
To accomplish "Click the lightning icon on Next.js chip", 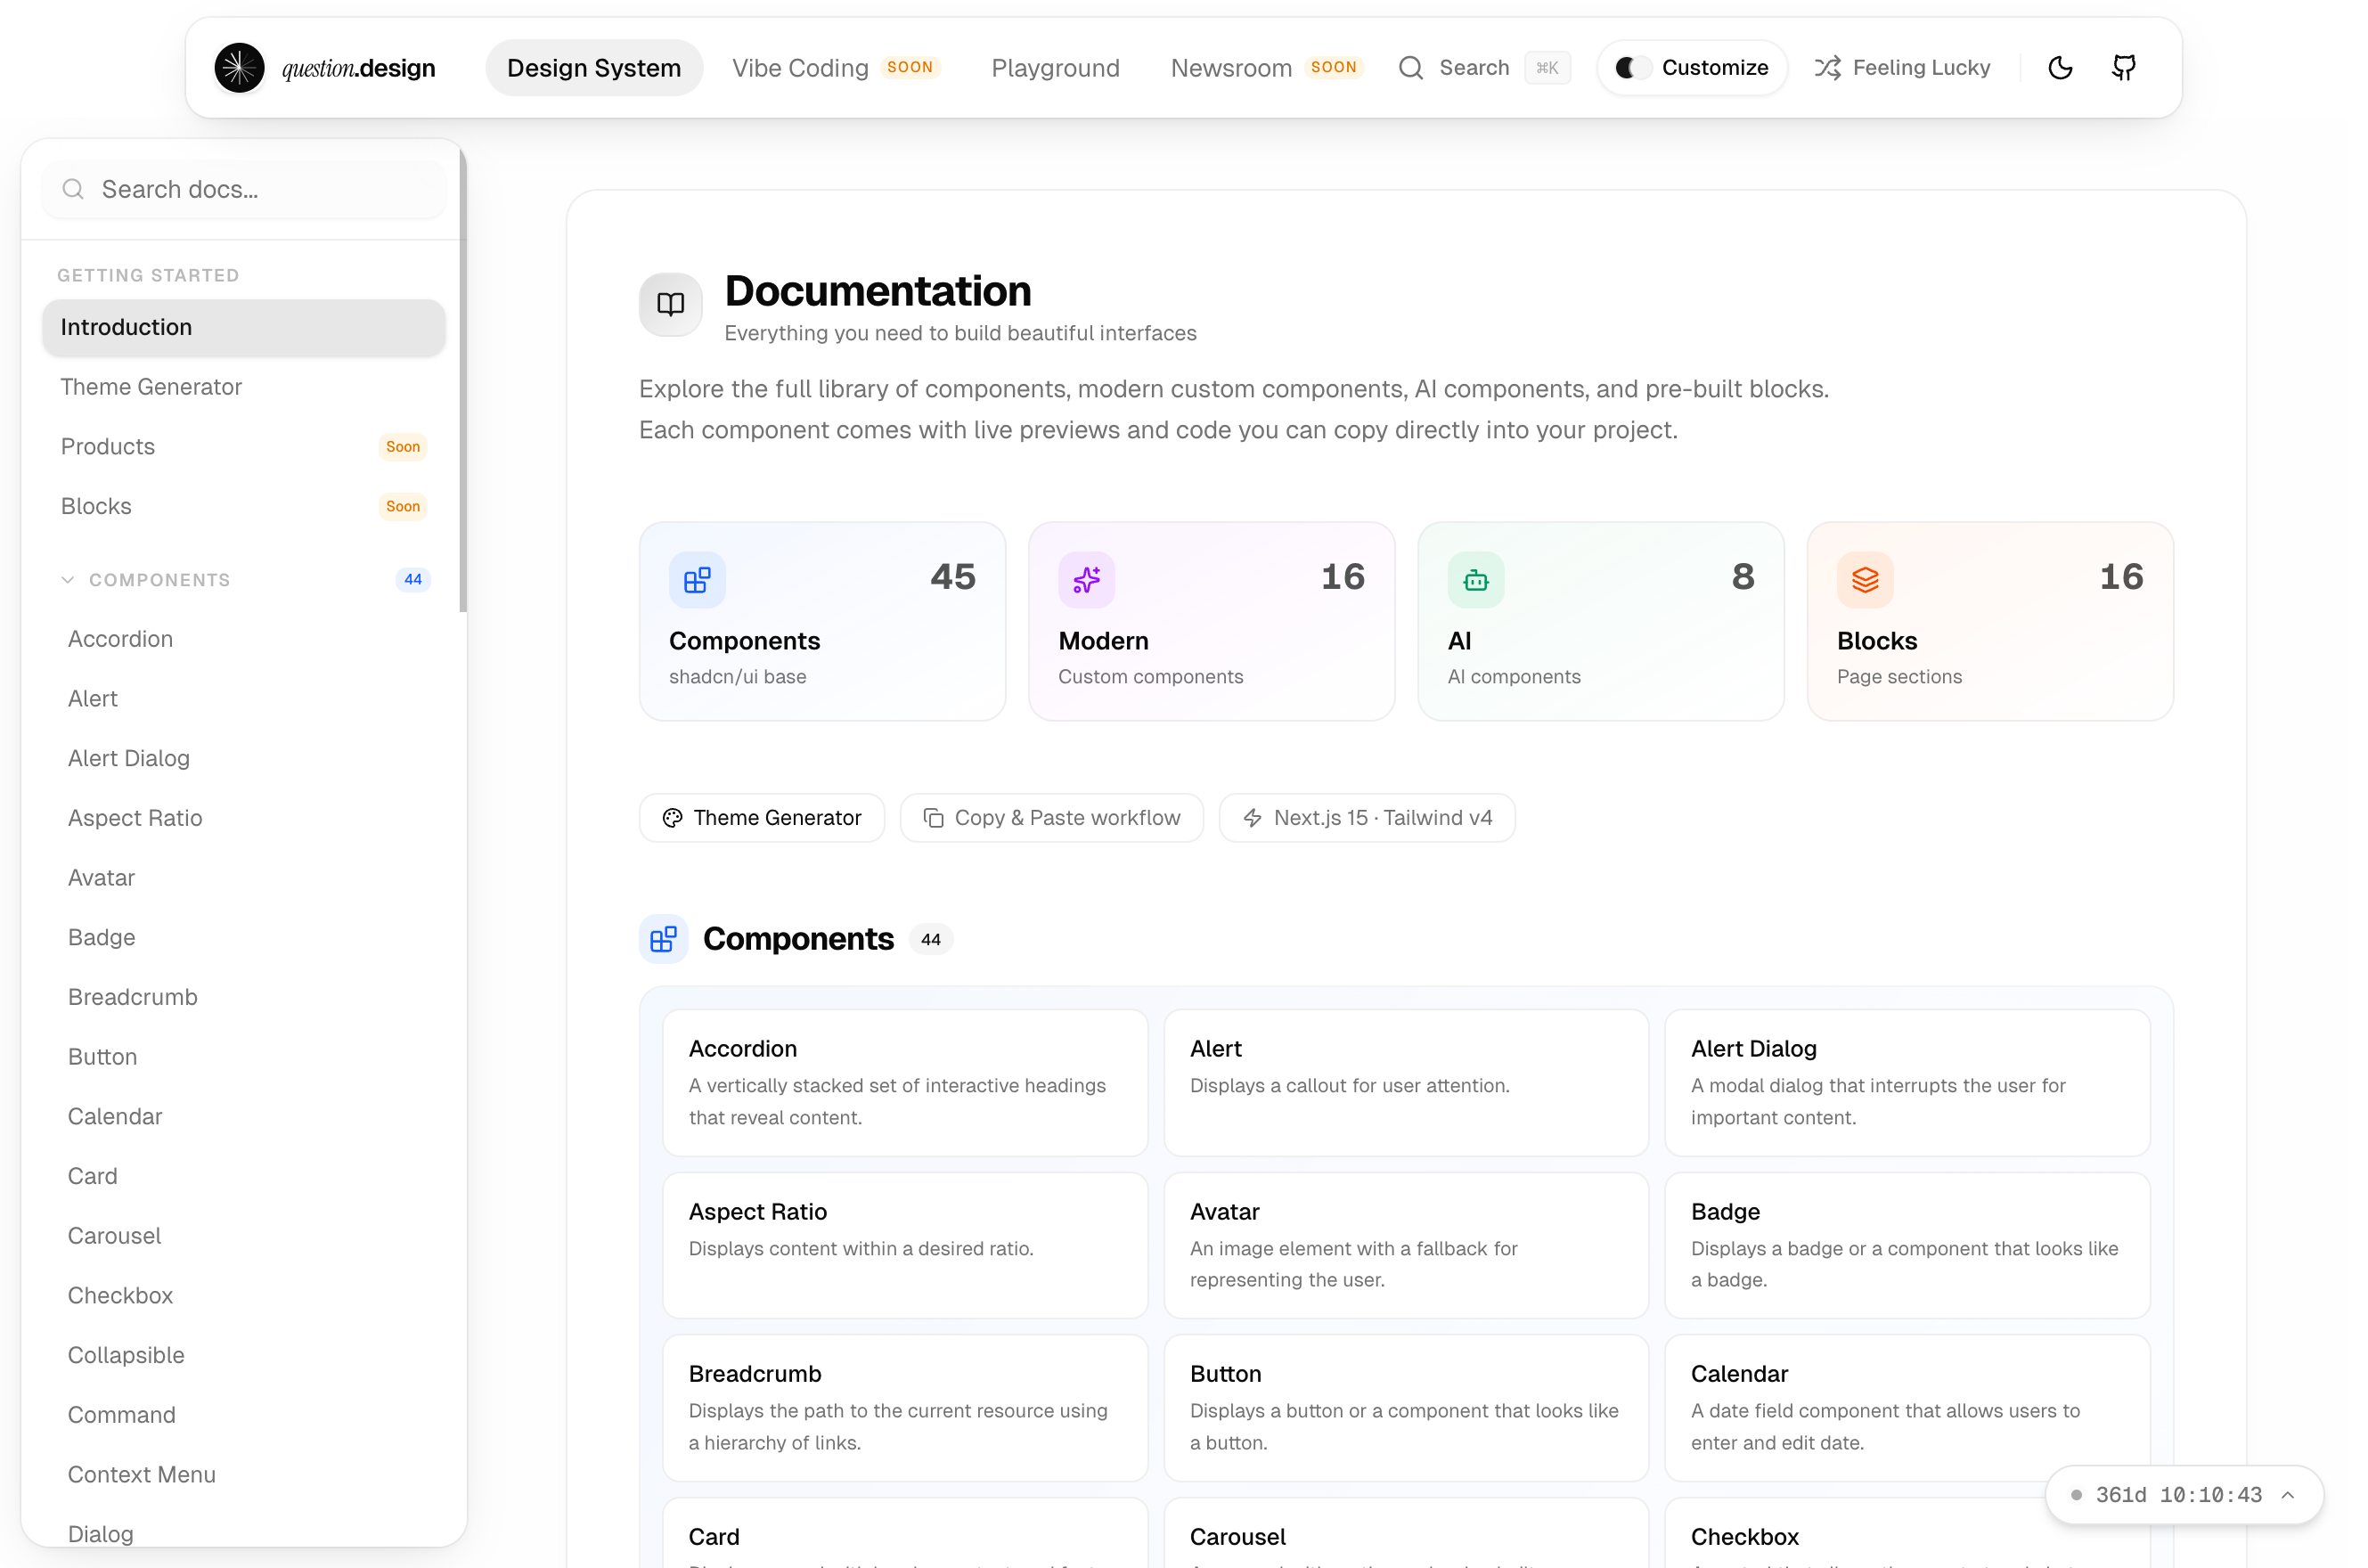I will (x=1252, y=818).
